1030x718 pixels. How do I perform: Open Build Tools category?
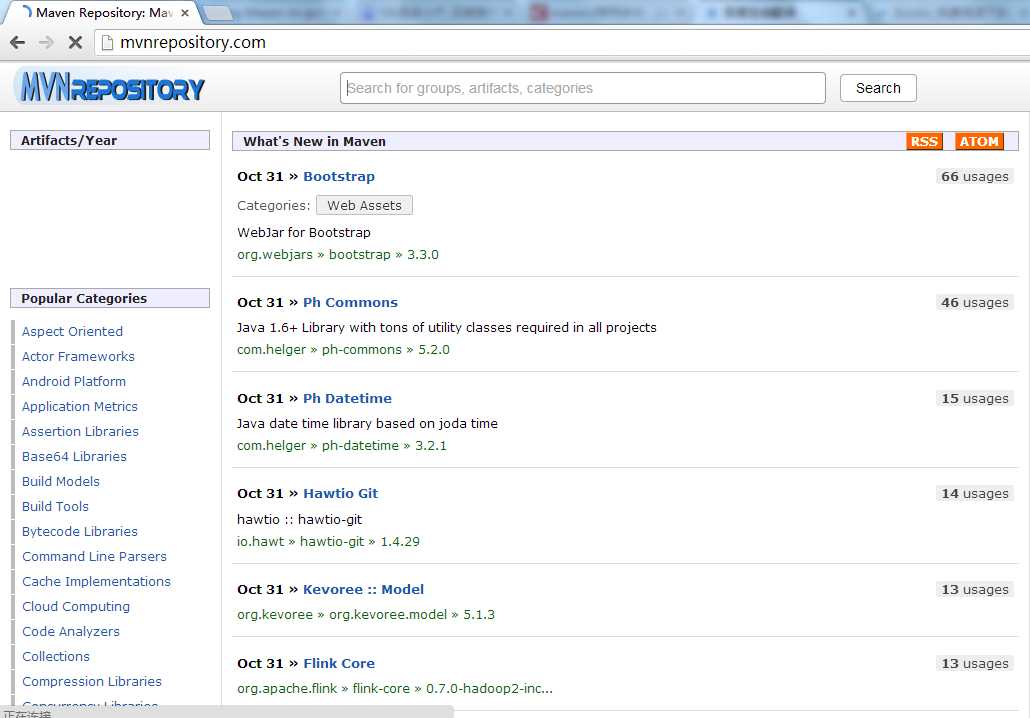click(55, 506)
